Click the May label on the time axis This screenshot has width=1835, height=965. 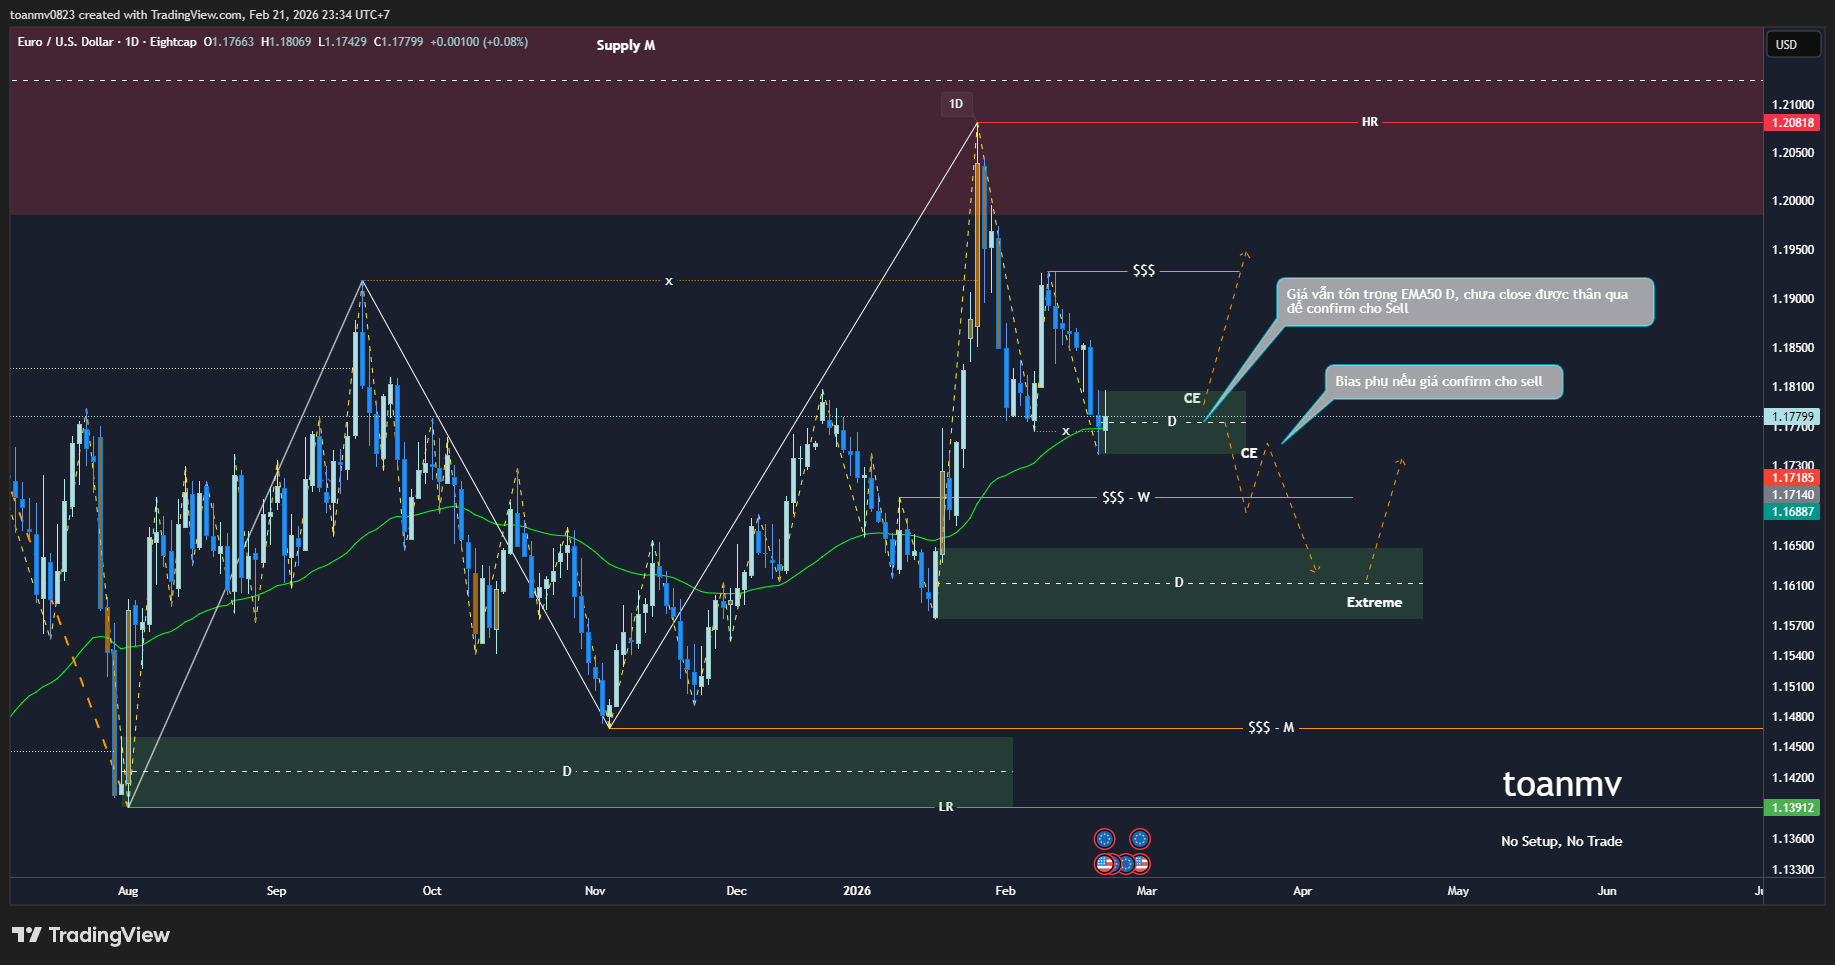point(1459,890)
